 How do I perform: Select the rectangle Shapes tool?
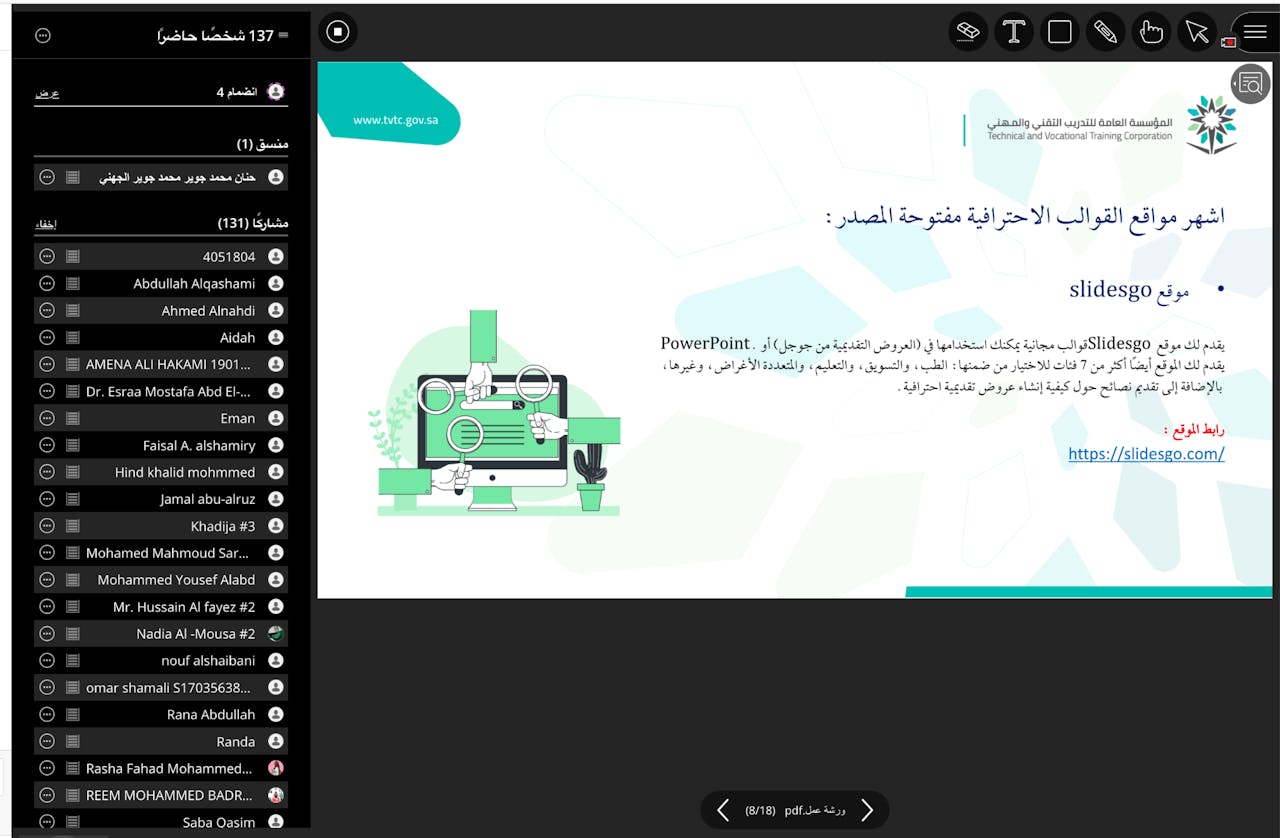click(x=1060, y=32)
